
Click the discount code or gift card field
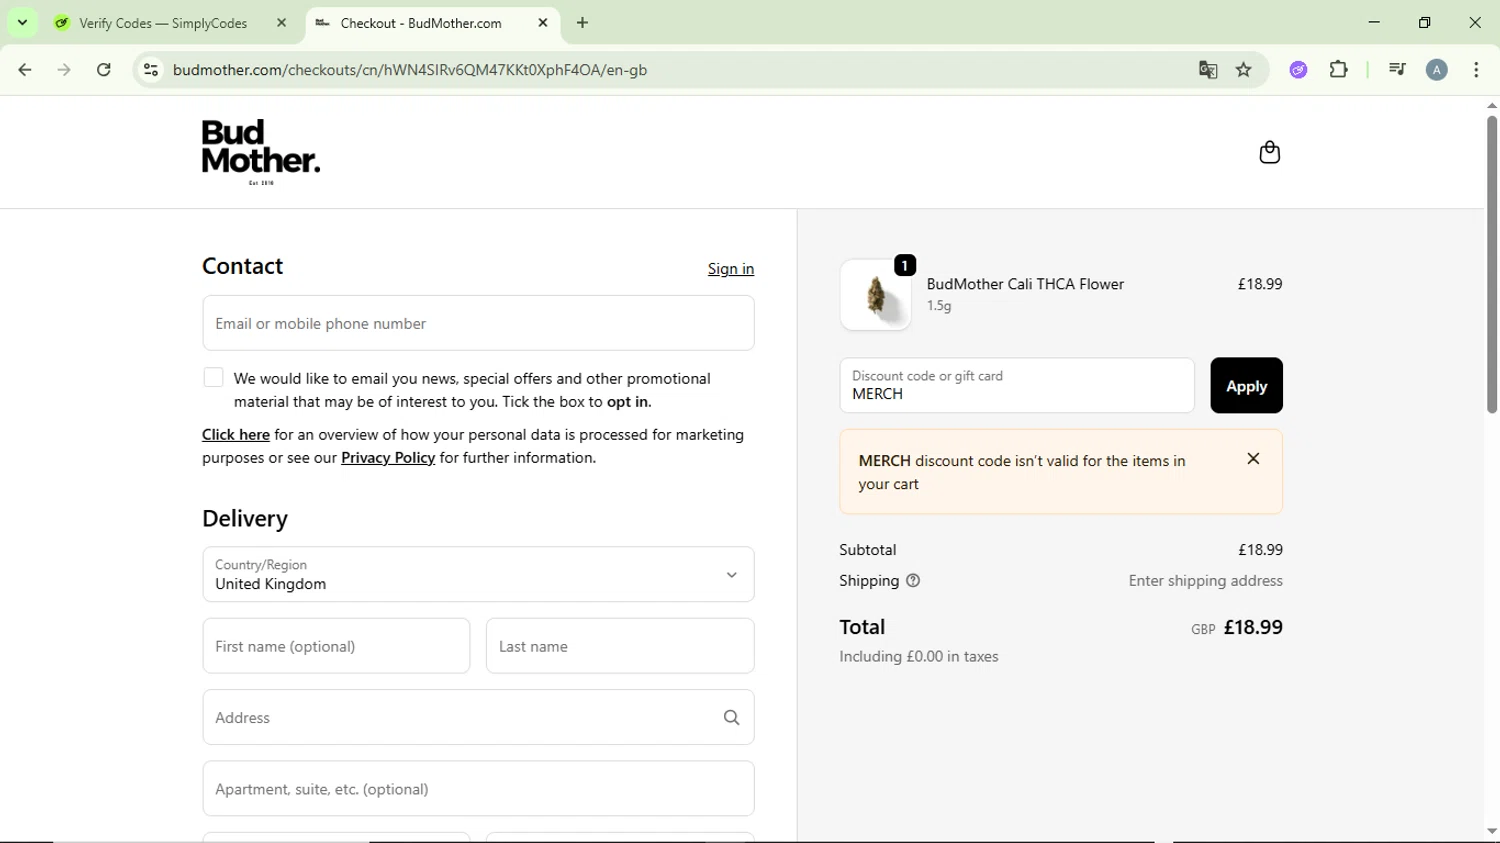(1017, 386)
